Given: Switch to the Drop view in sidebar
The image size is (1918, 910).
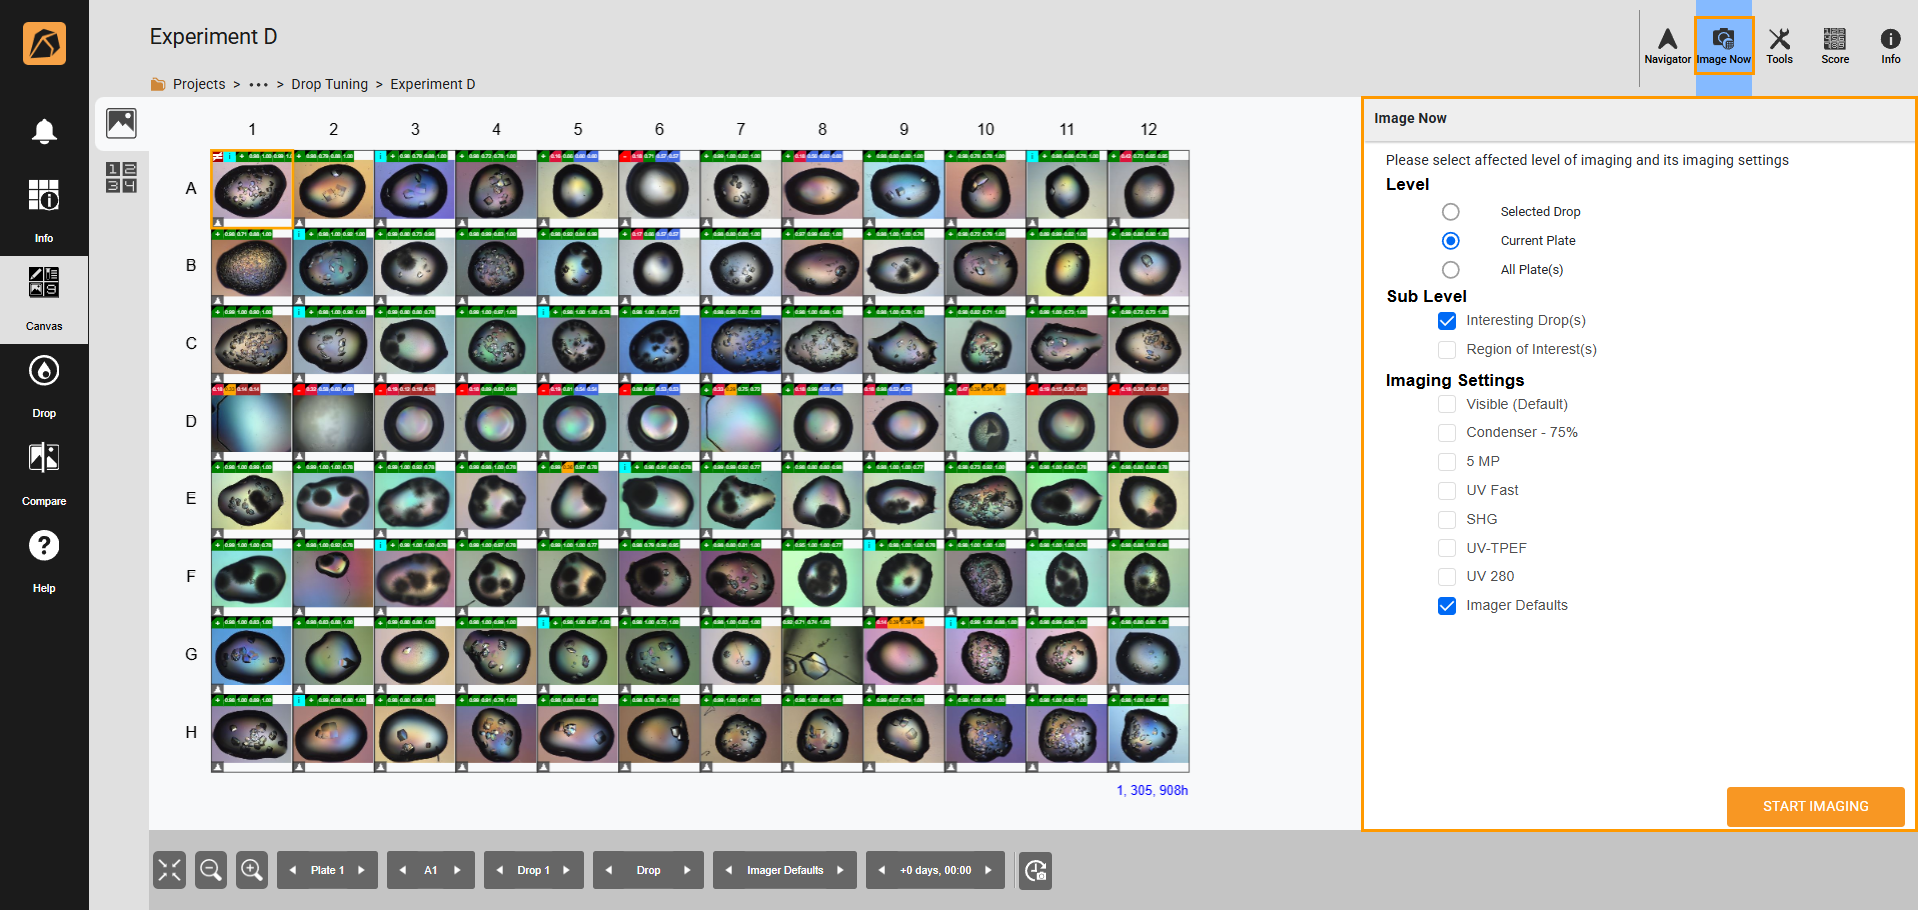Looking at the screenshot, I should click(44, 384).
